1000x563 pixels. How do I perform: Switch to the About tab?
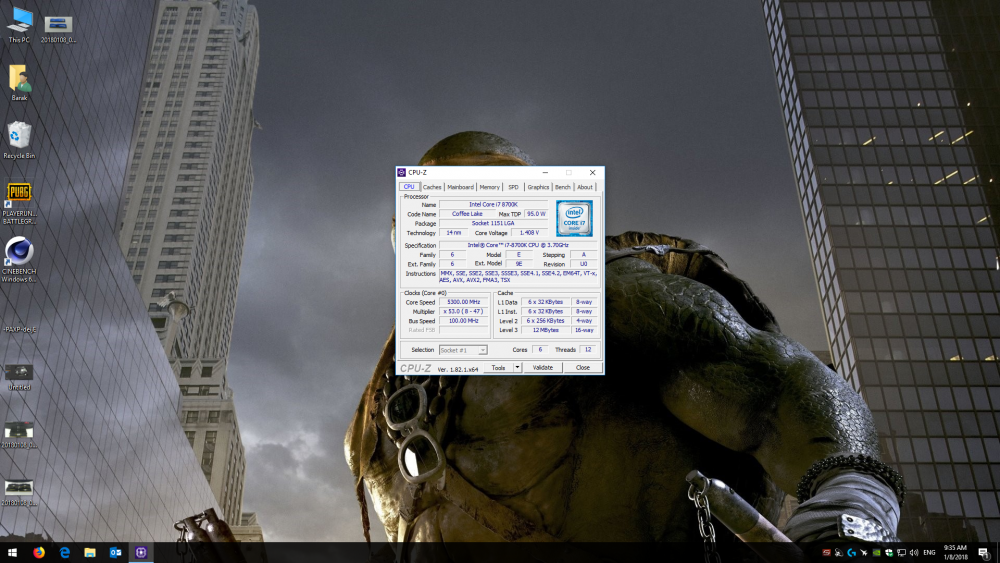click(x=585, y=187)
